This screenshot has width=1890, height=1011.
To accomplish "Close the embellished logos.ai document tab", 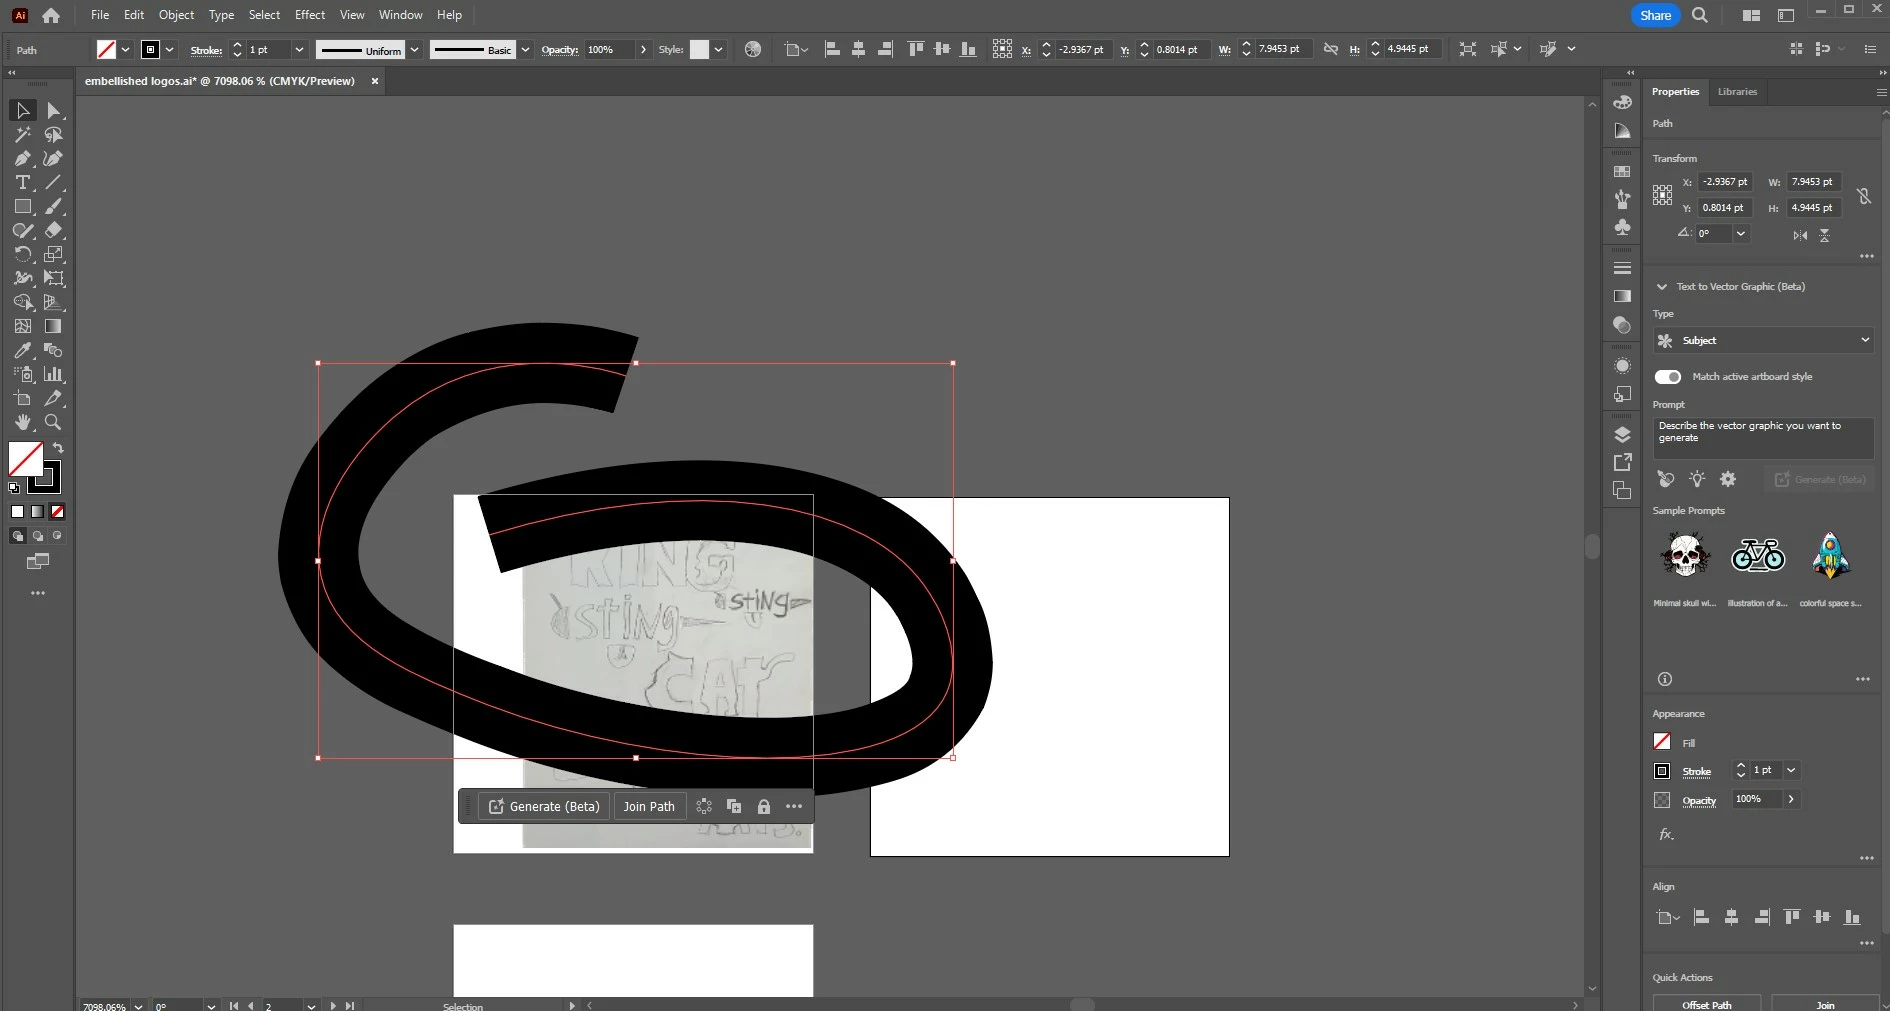I will [x=375, y=81].
